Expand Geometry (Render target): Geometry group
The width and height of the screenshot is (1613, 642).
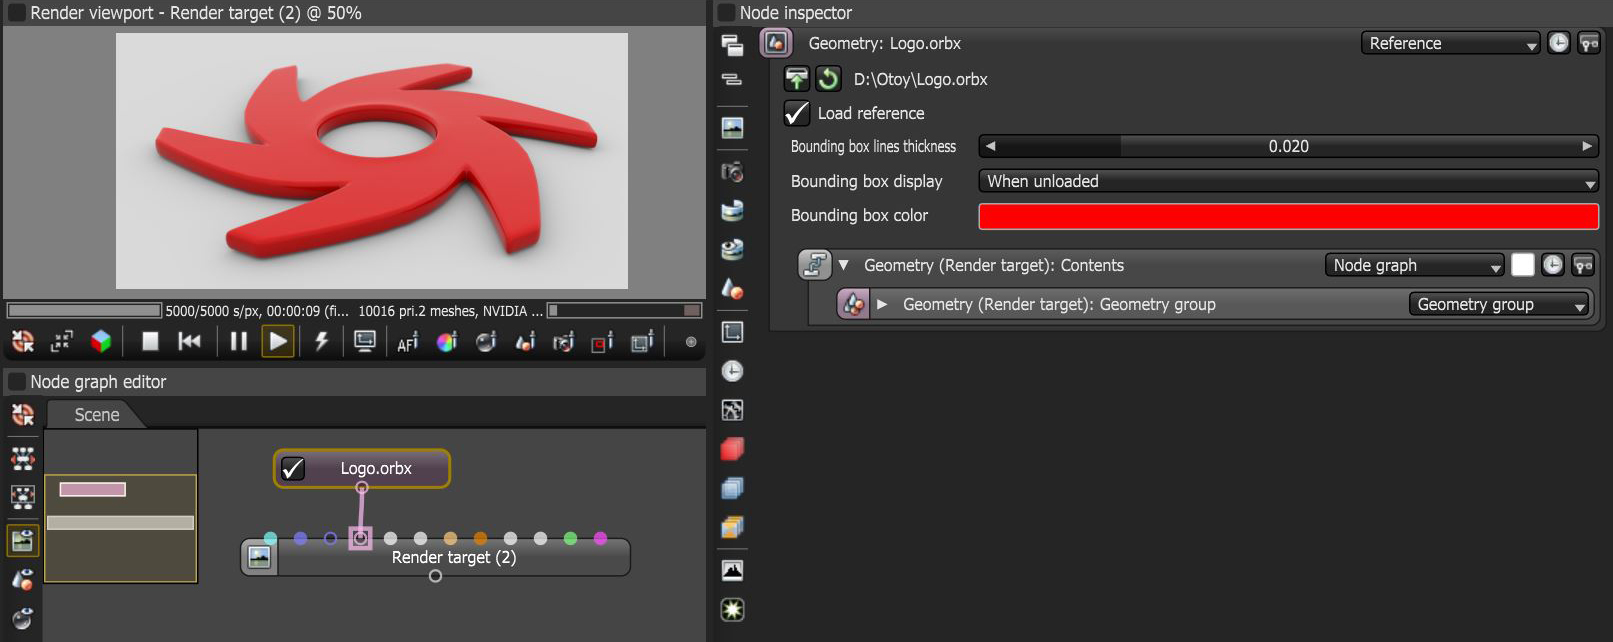point(882,304)
